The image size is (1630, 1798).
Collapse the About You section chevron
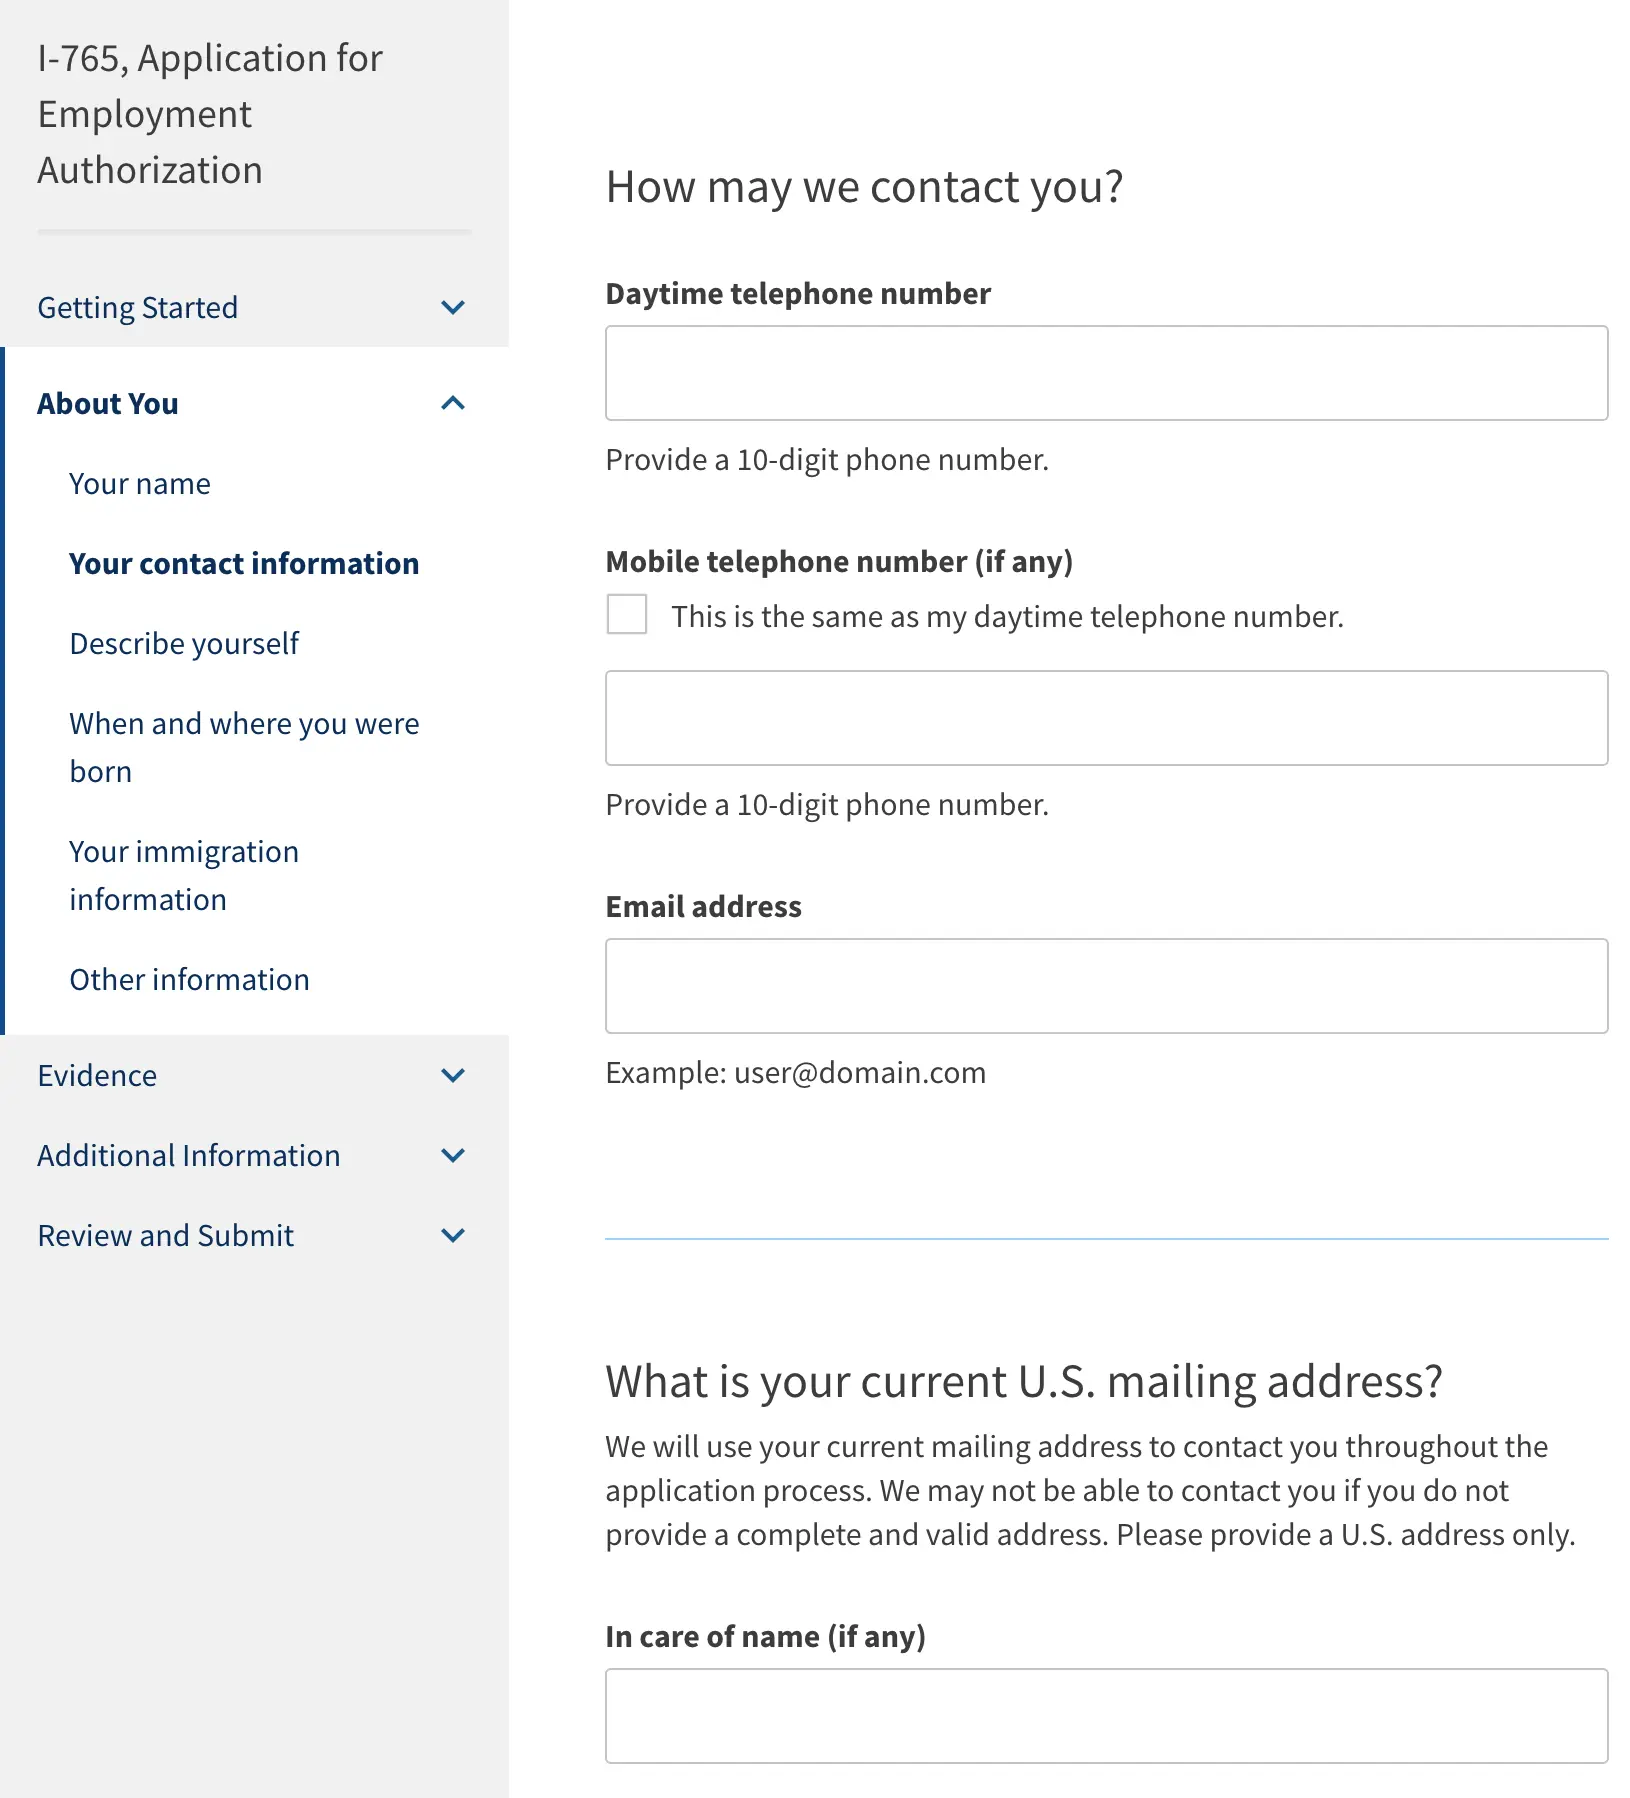[x=453, y=404]
